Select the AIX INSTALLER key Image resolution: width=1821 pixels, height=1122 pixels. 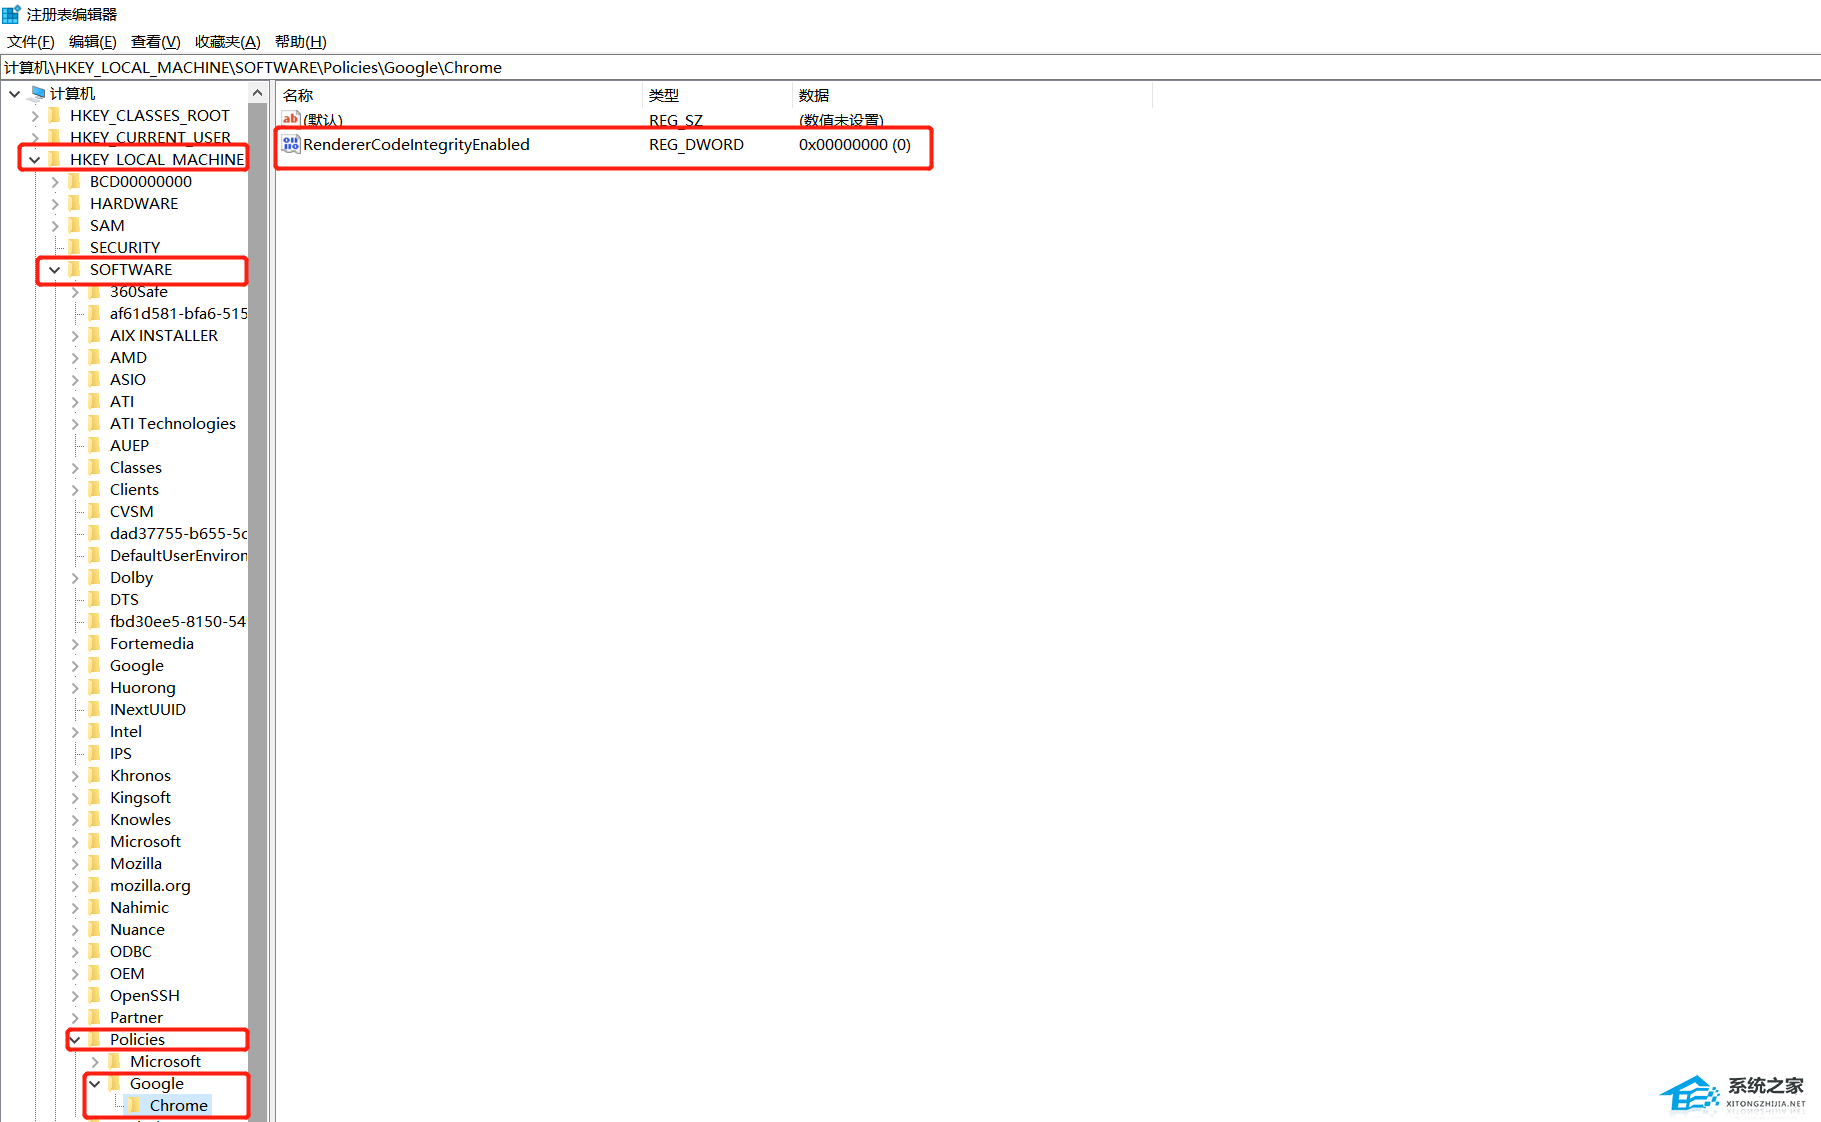coord(164,335)
